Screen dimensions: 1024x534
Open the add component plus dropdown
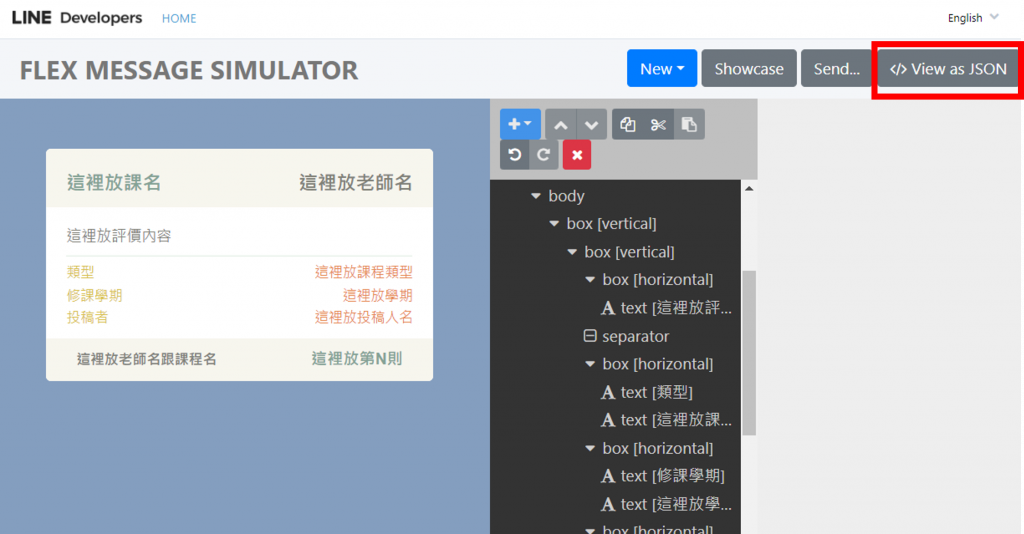tap(520, 124)
